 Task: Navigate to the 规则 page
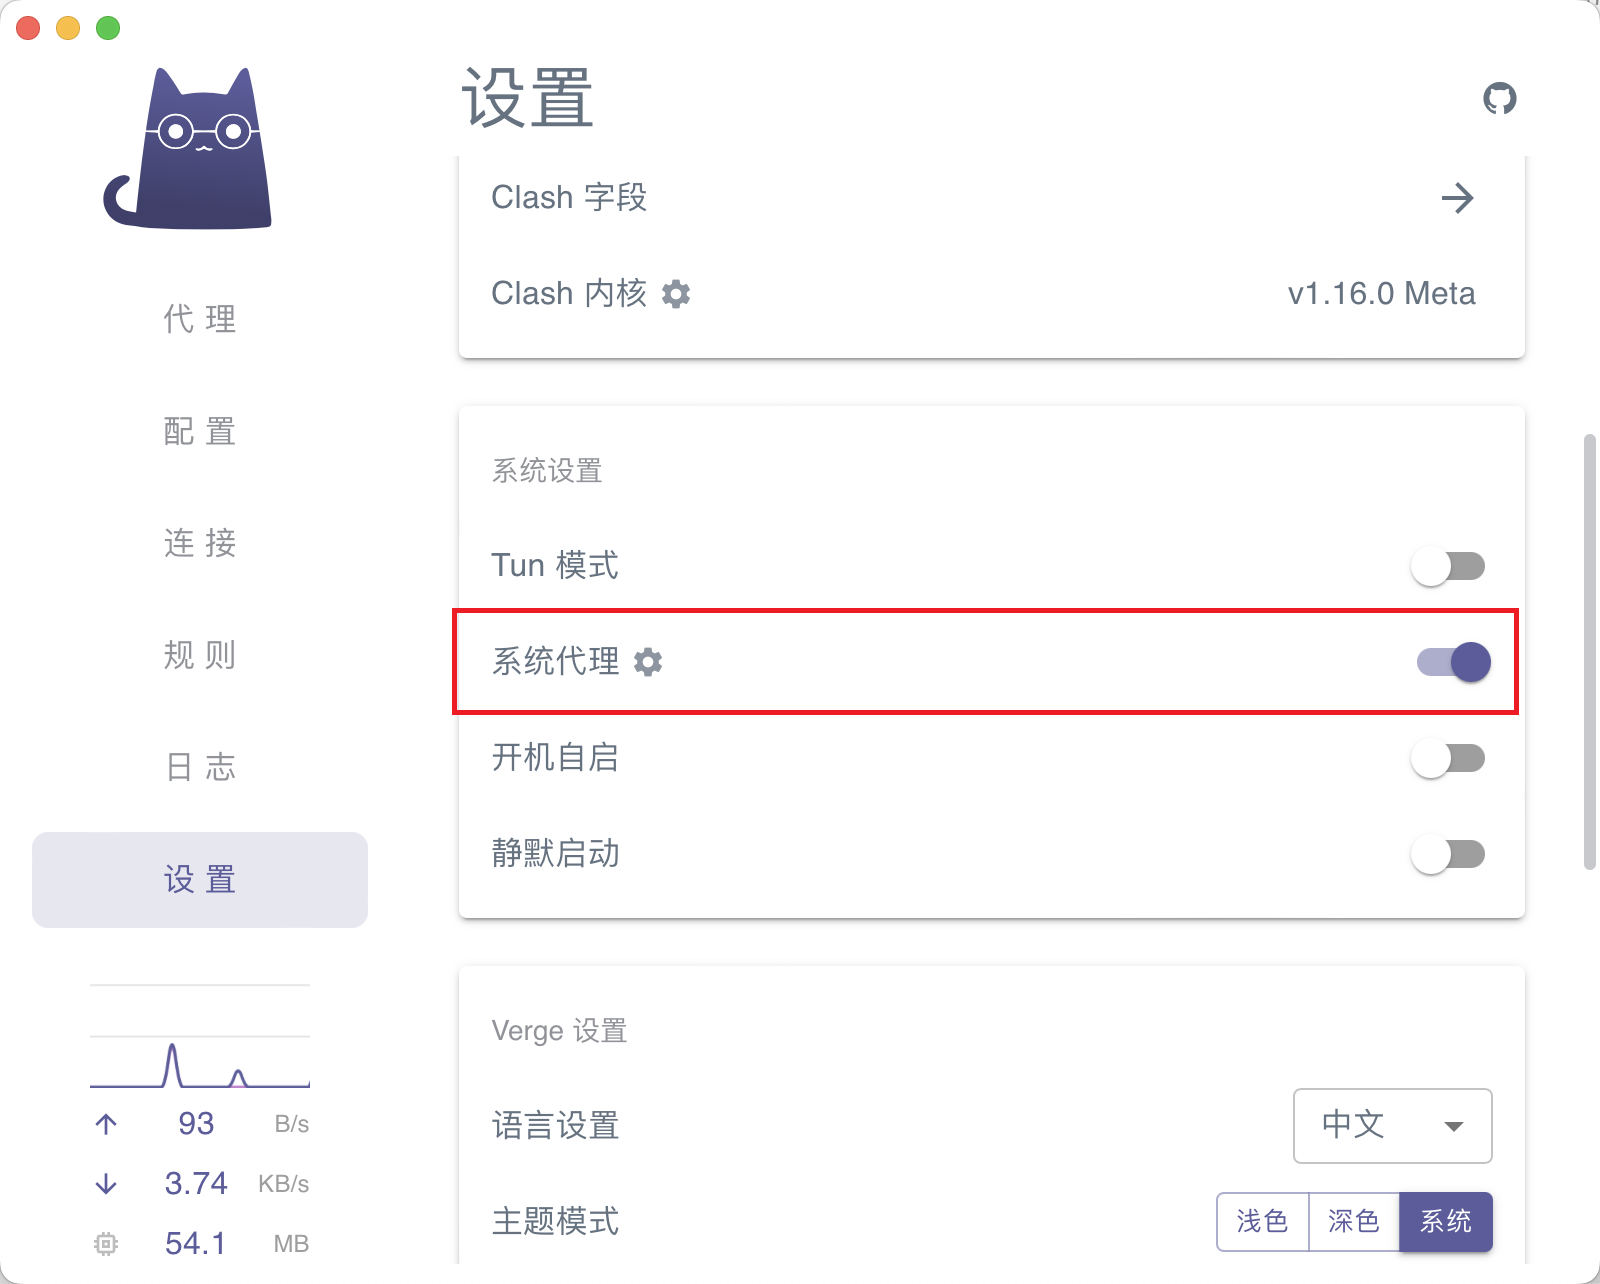(200, 656)
